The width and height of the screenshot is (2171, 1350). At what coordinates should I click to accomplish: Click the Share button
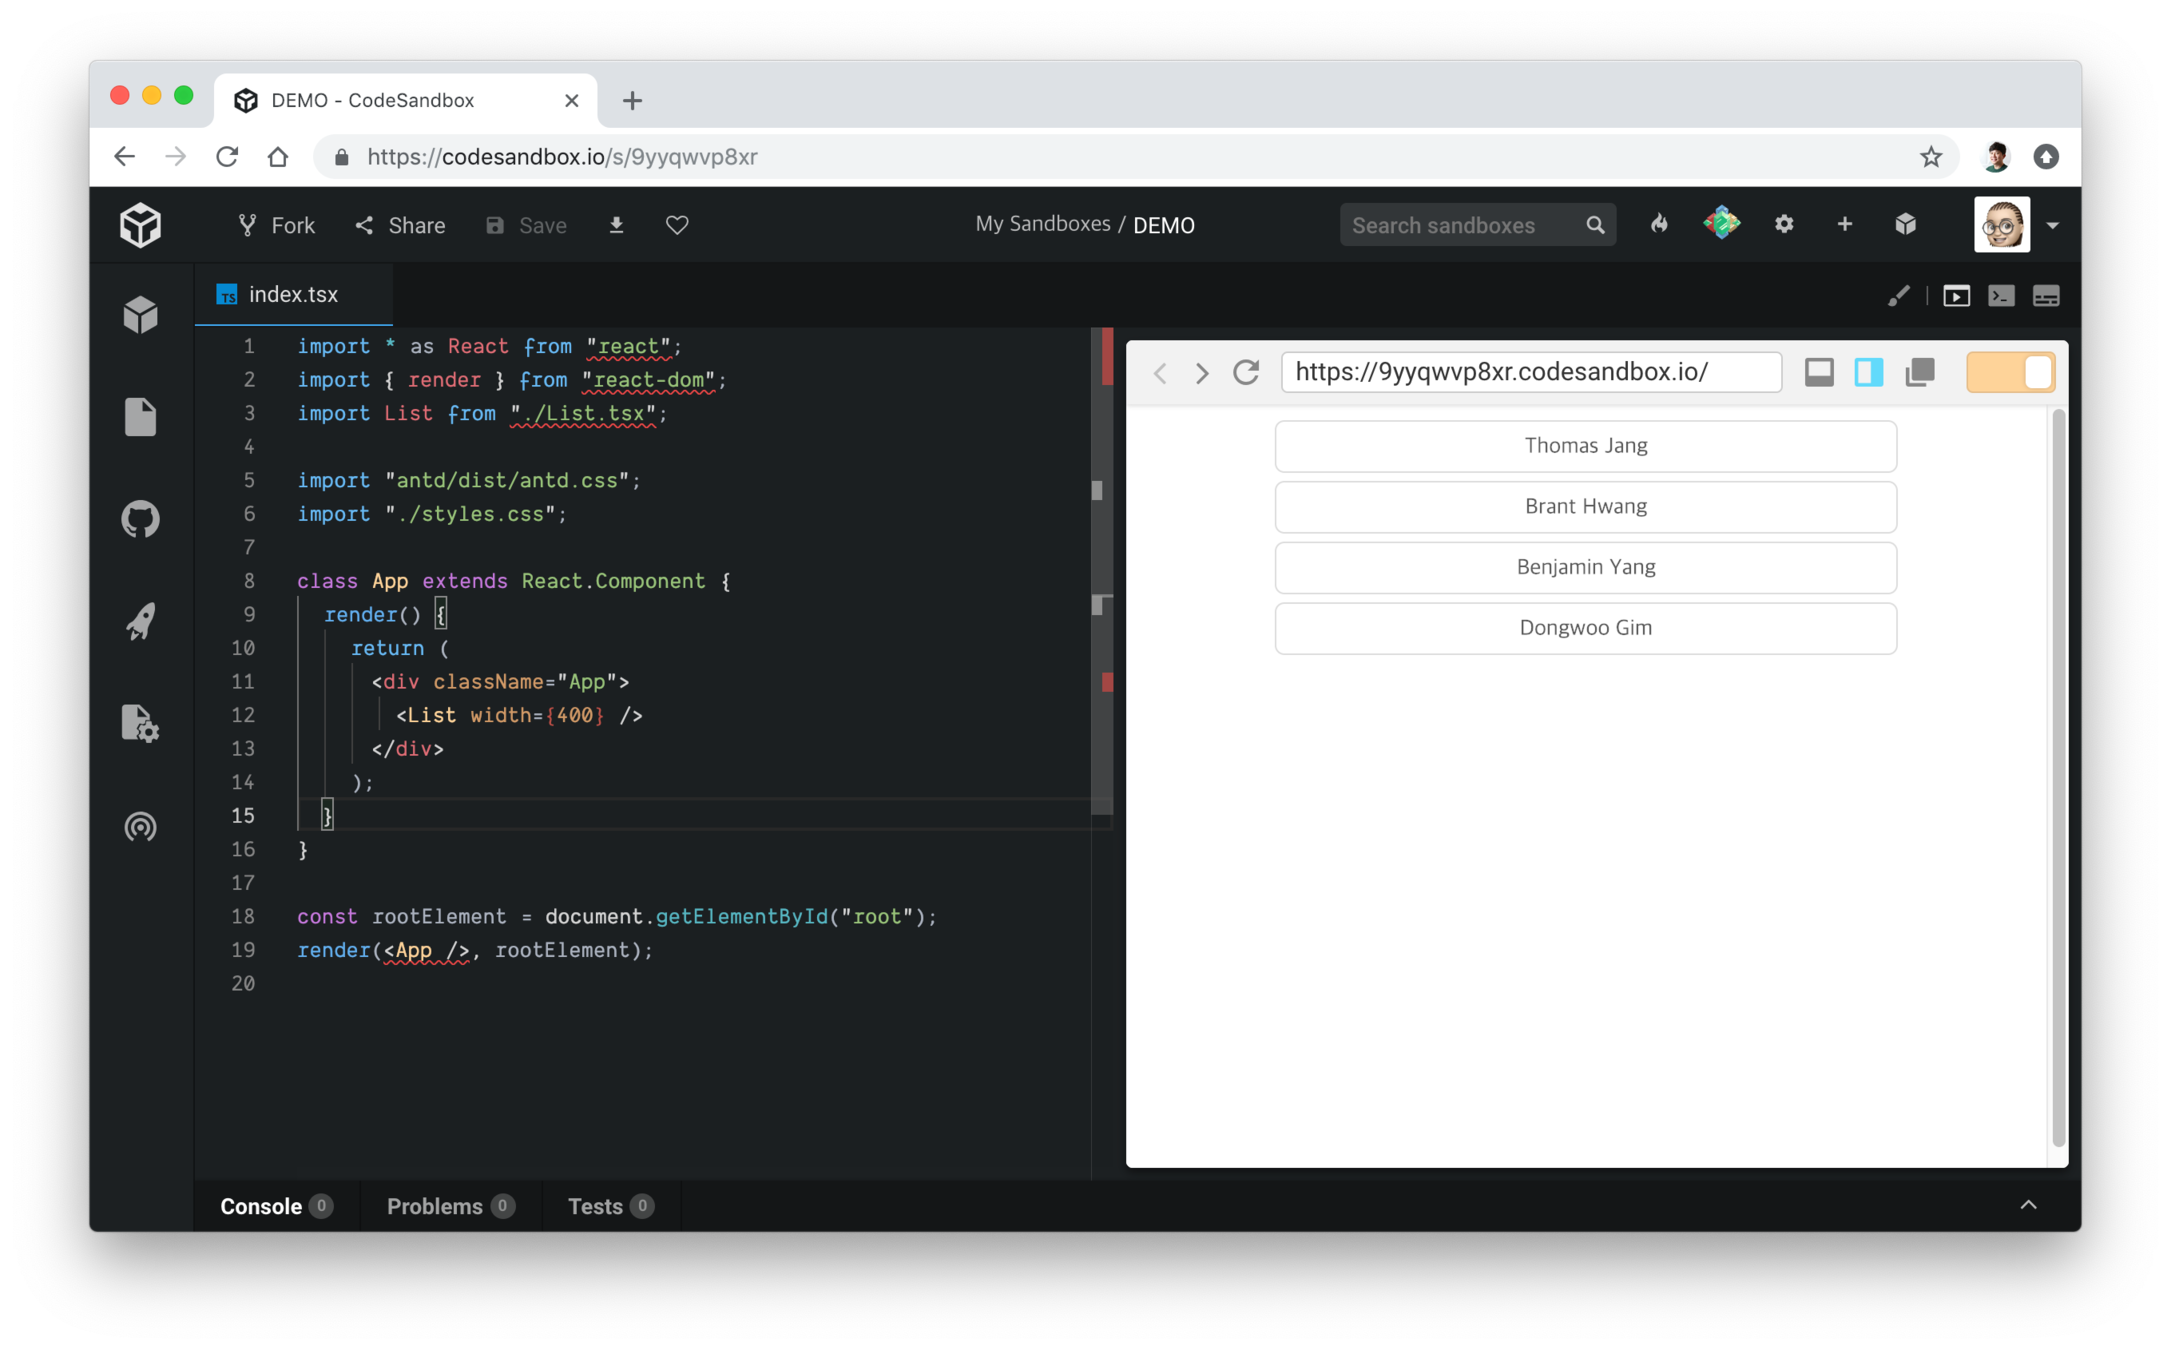(x=401, y=226)
